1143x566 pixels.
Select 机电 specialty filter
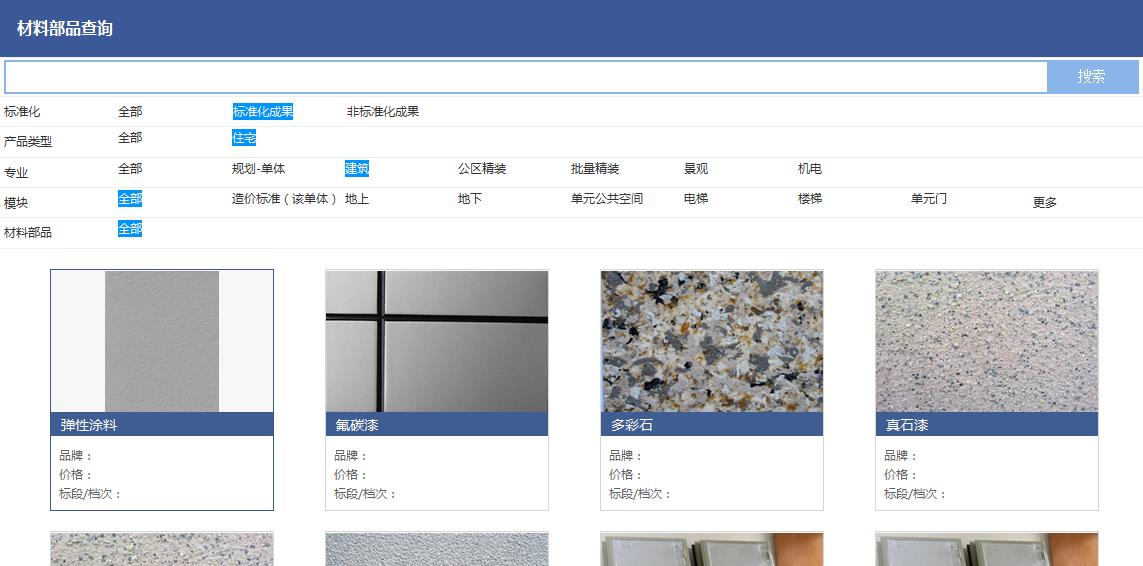[x=810, y=169]
